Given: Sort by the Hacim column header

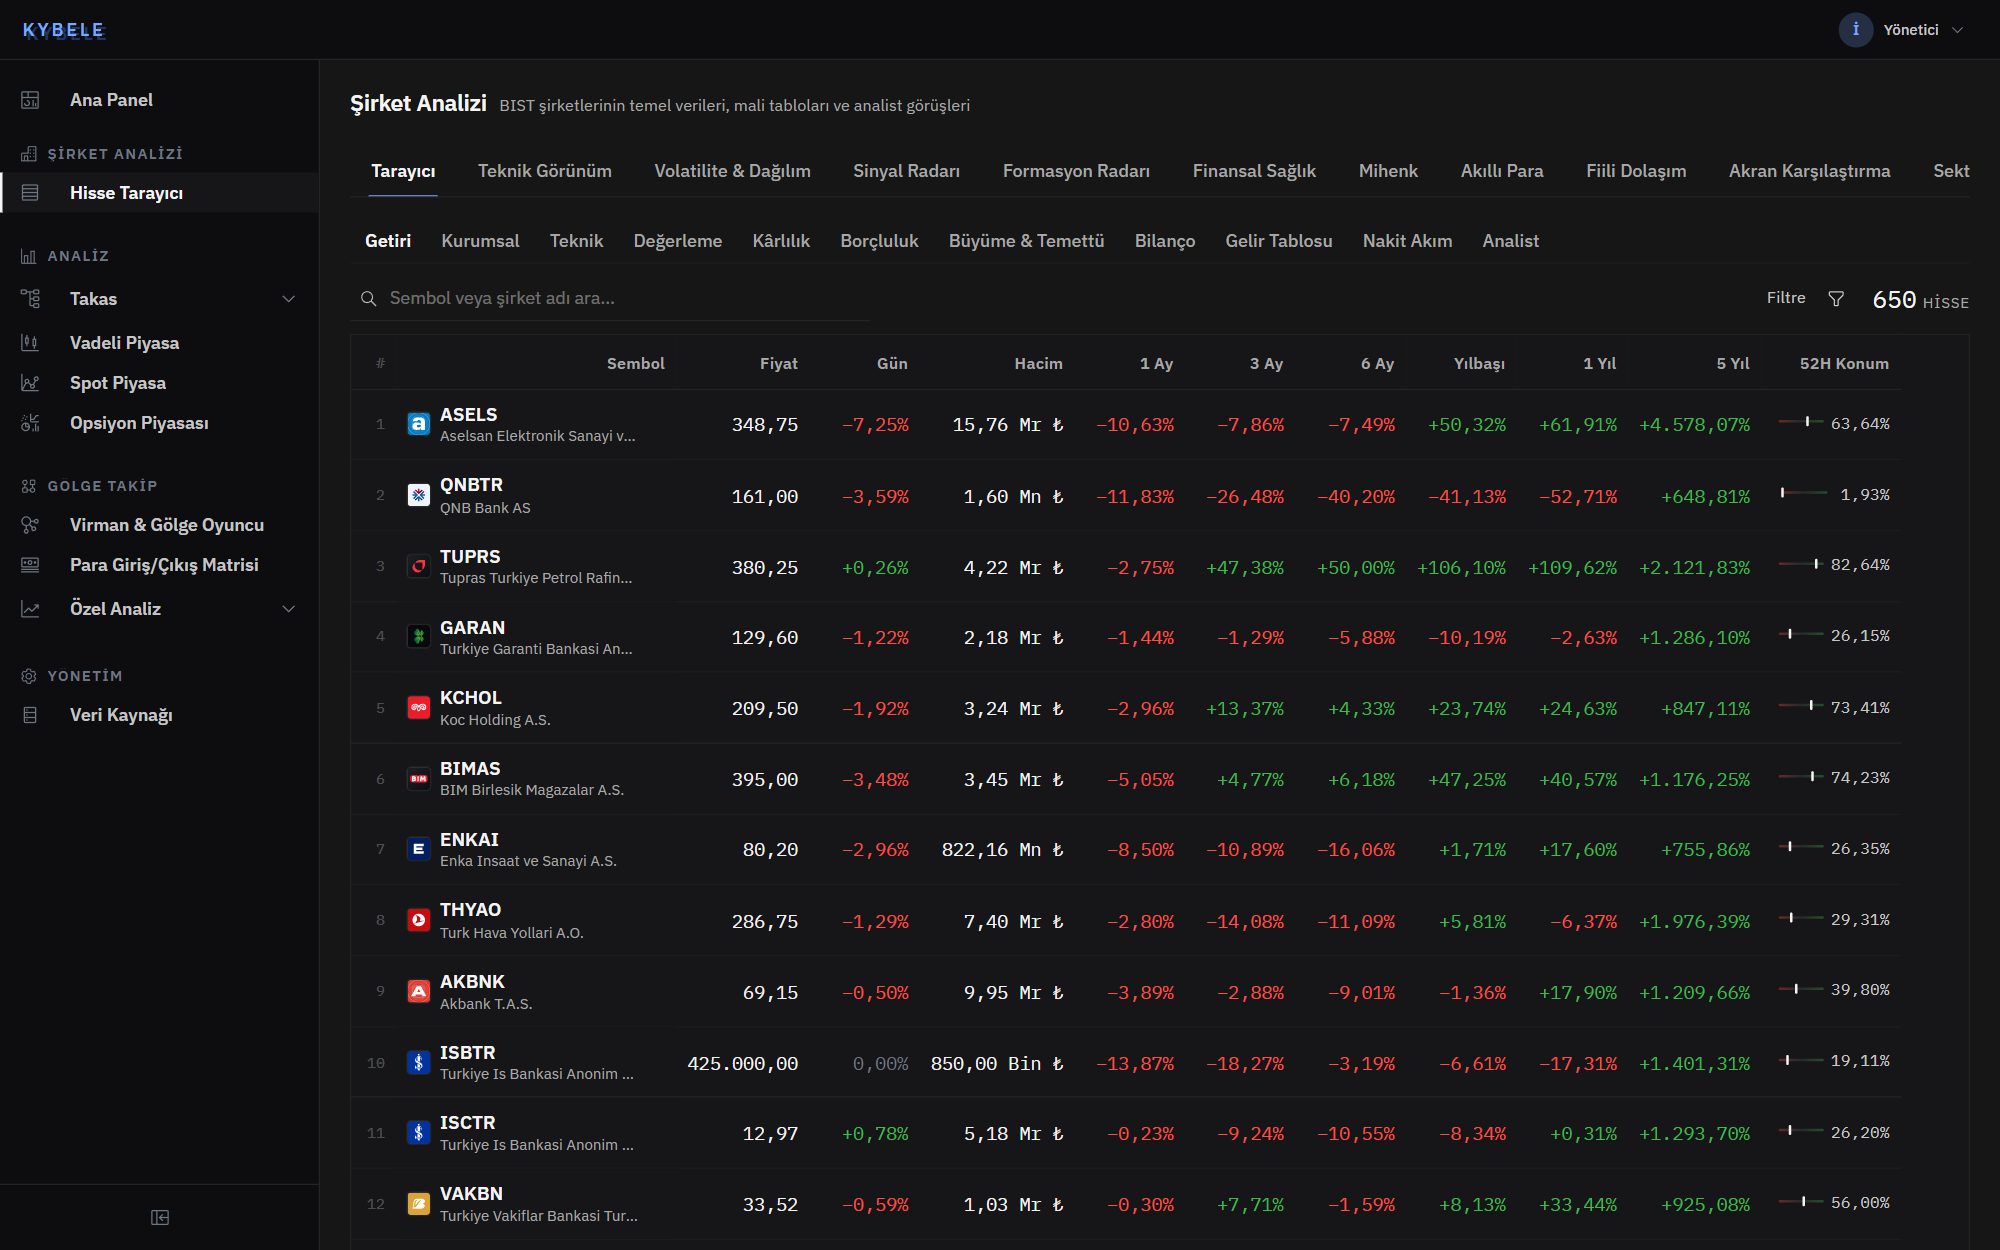Looking at the screenshot, I should (x=1039, y=363).
